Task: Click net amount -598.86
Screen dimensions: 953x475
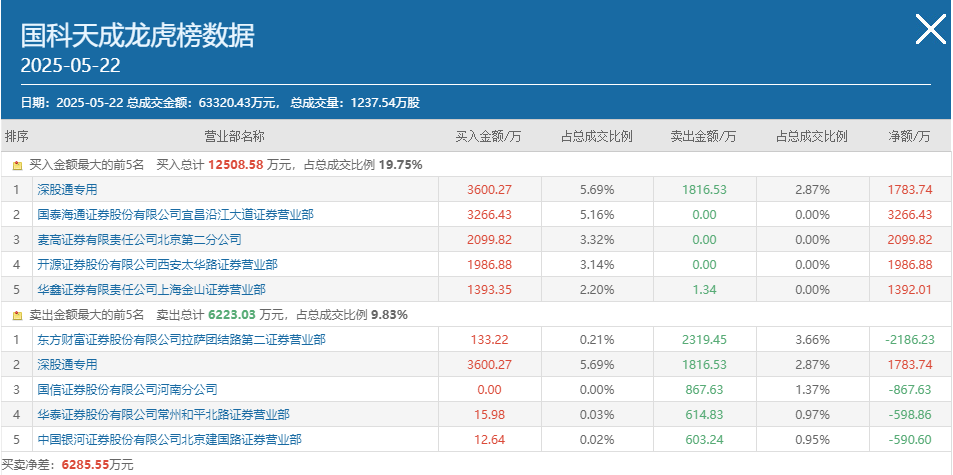Action: point(909,415)
